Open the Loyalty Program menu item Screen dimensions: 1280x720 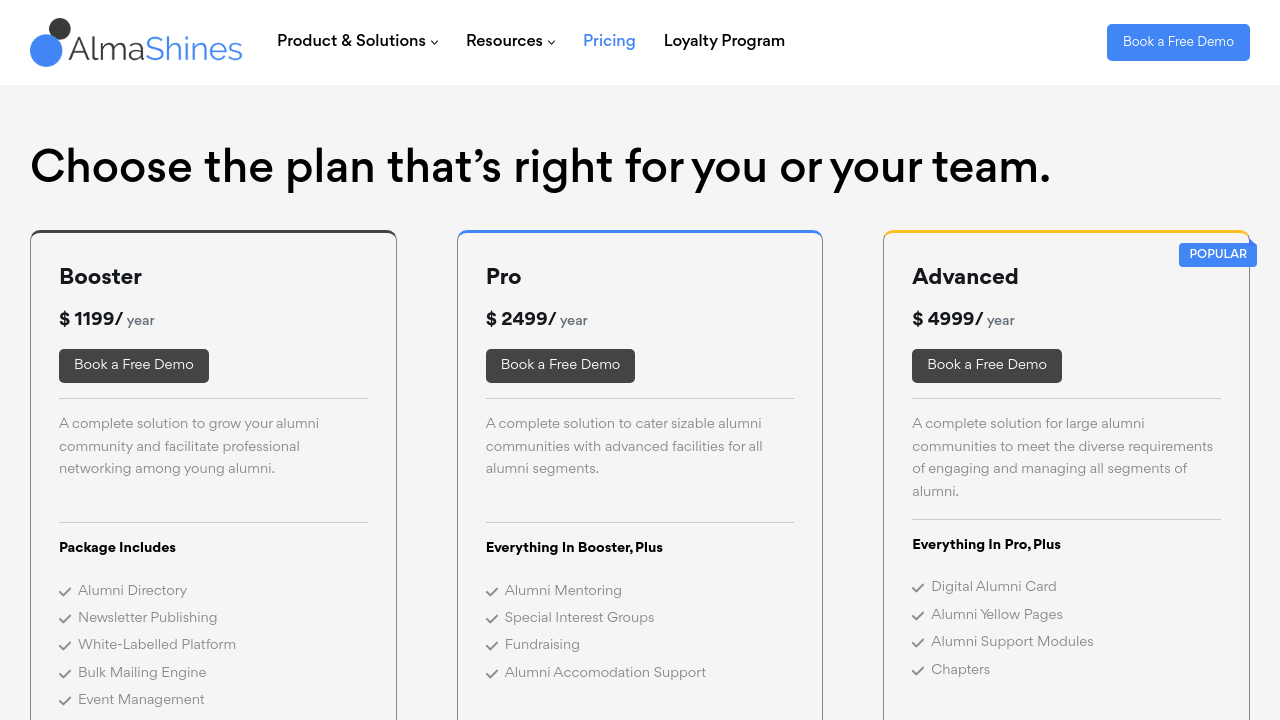(724, 41)
